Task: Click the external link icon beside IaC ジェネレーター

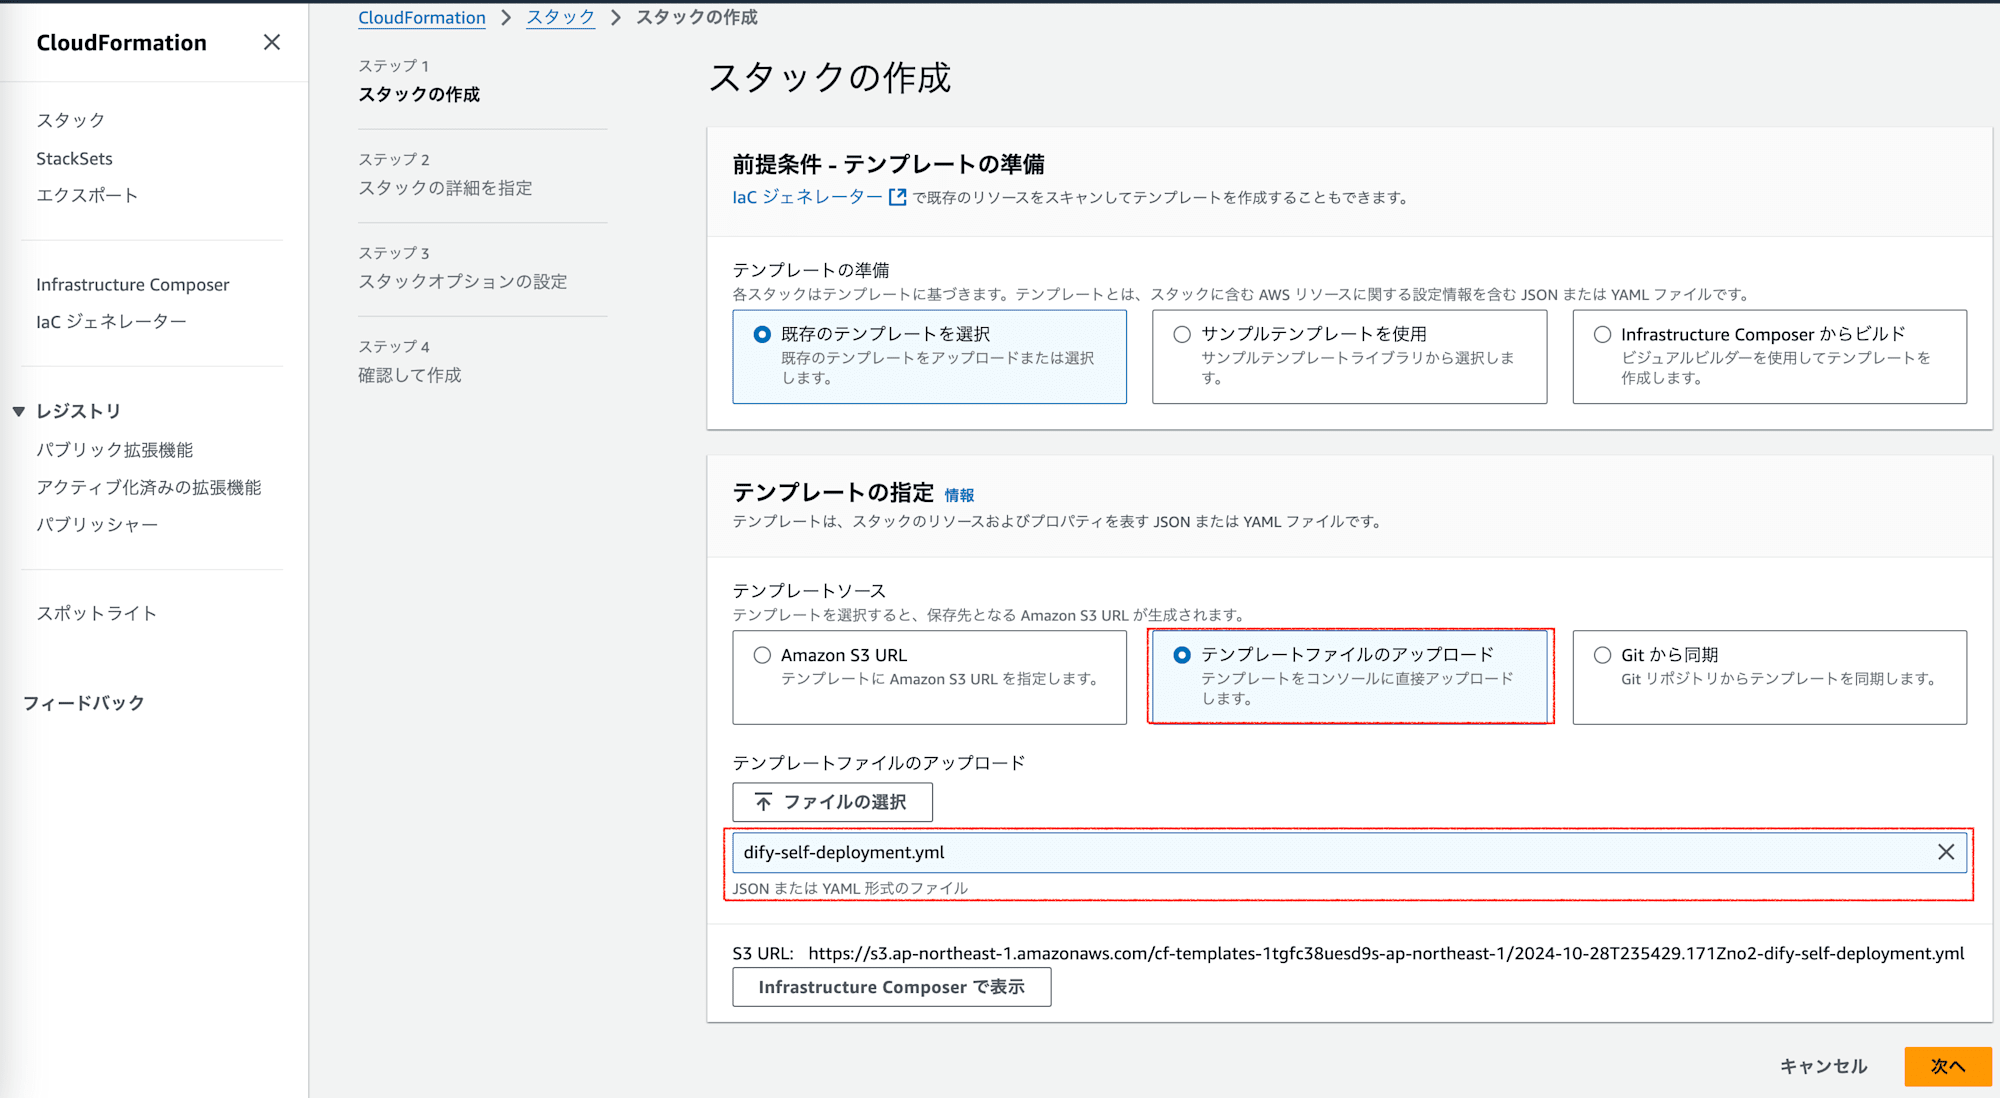Action: [897, 197]
